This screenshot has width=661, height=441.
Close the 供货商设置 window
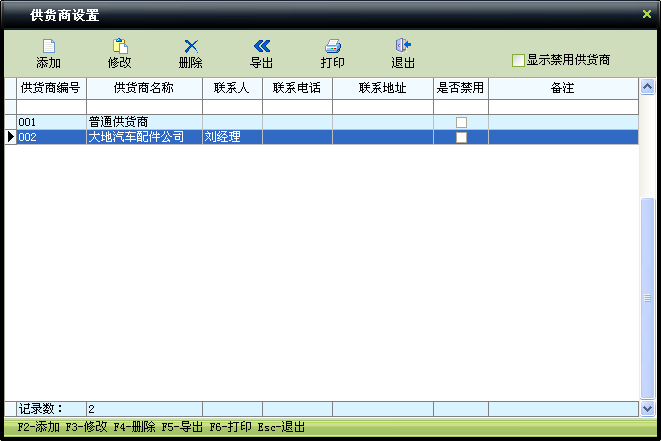(647, 14)
